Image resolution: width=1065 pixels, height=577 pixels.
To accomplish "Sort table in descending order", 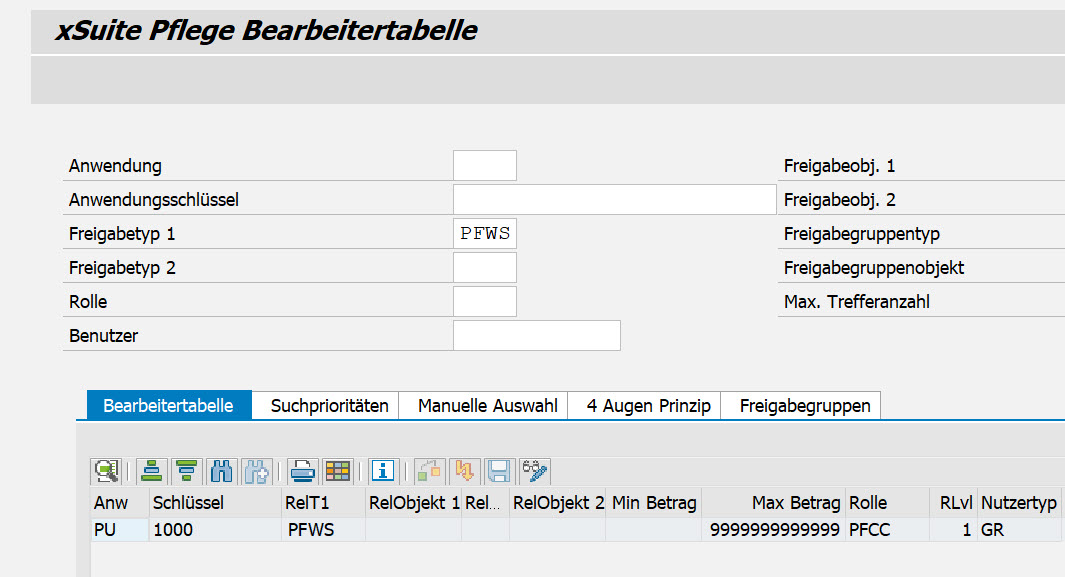I will (x=186, y=470).
